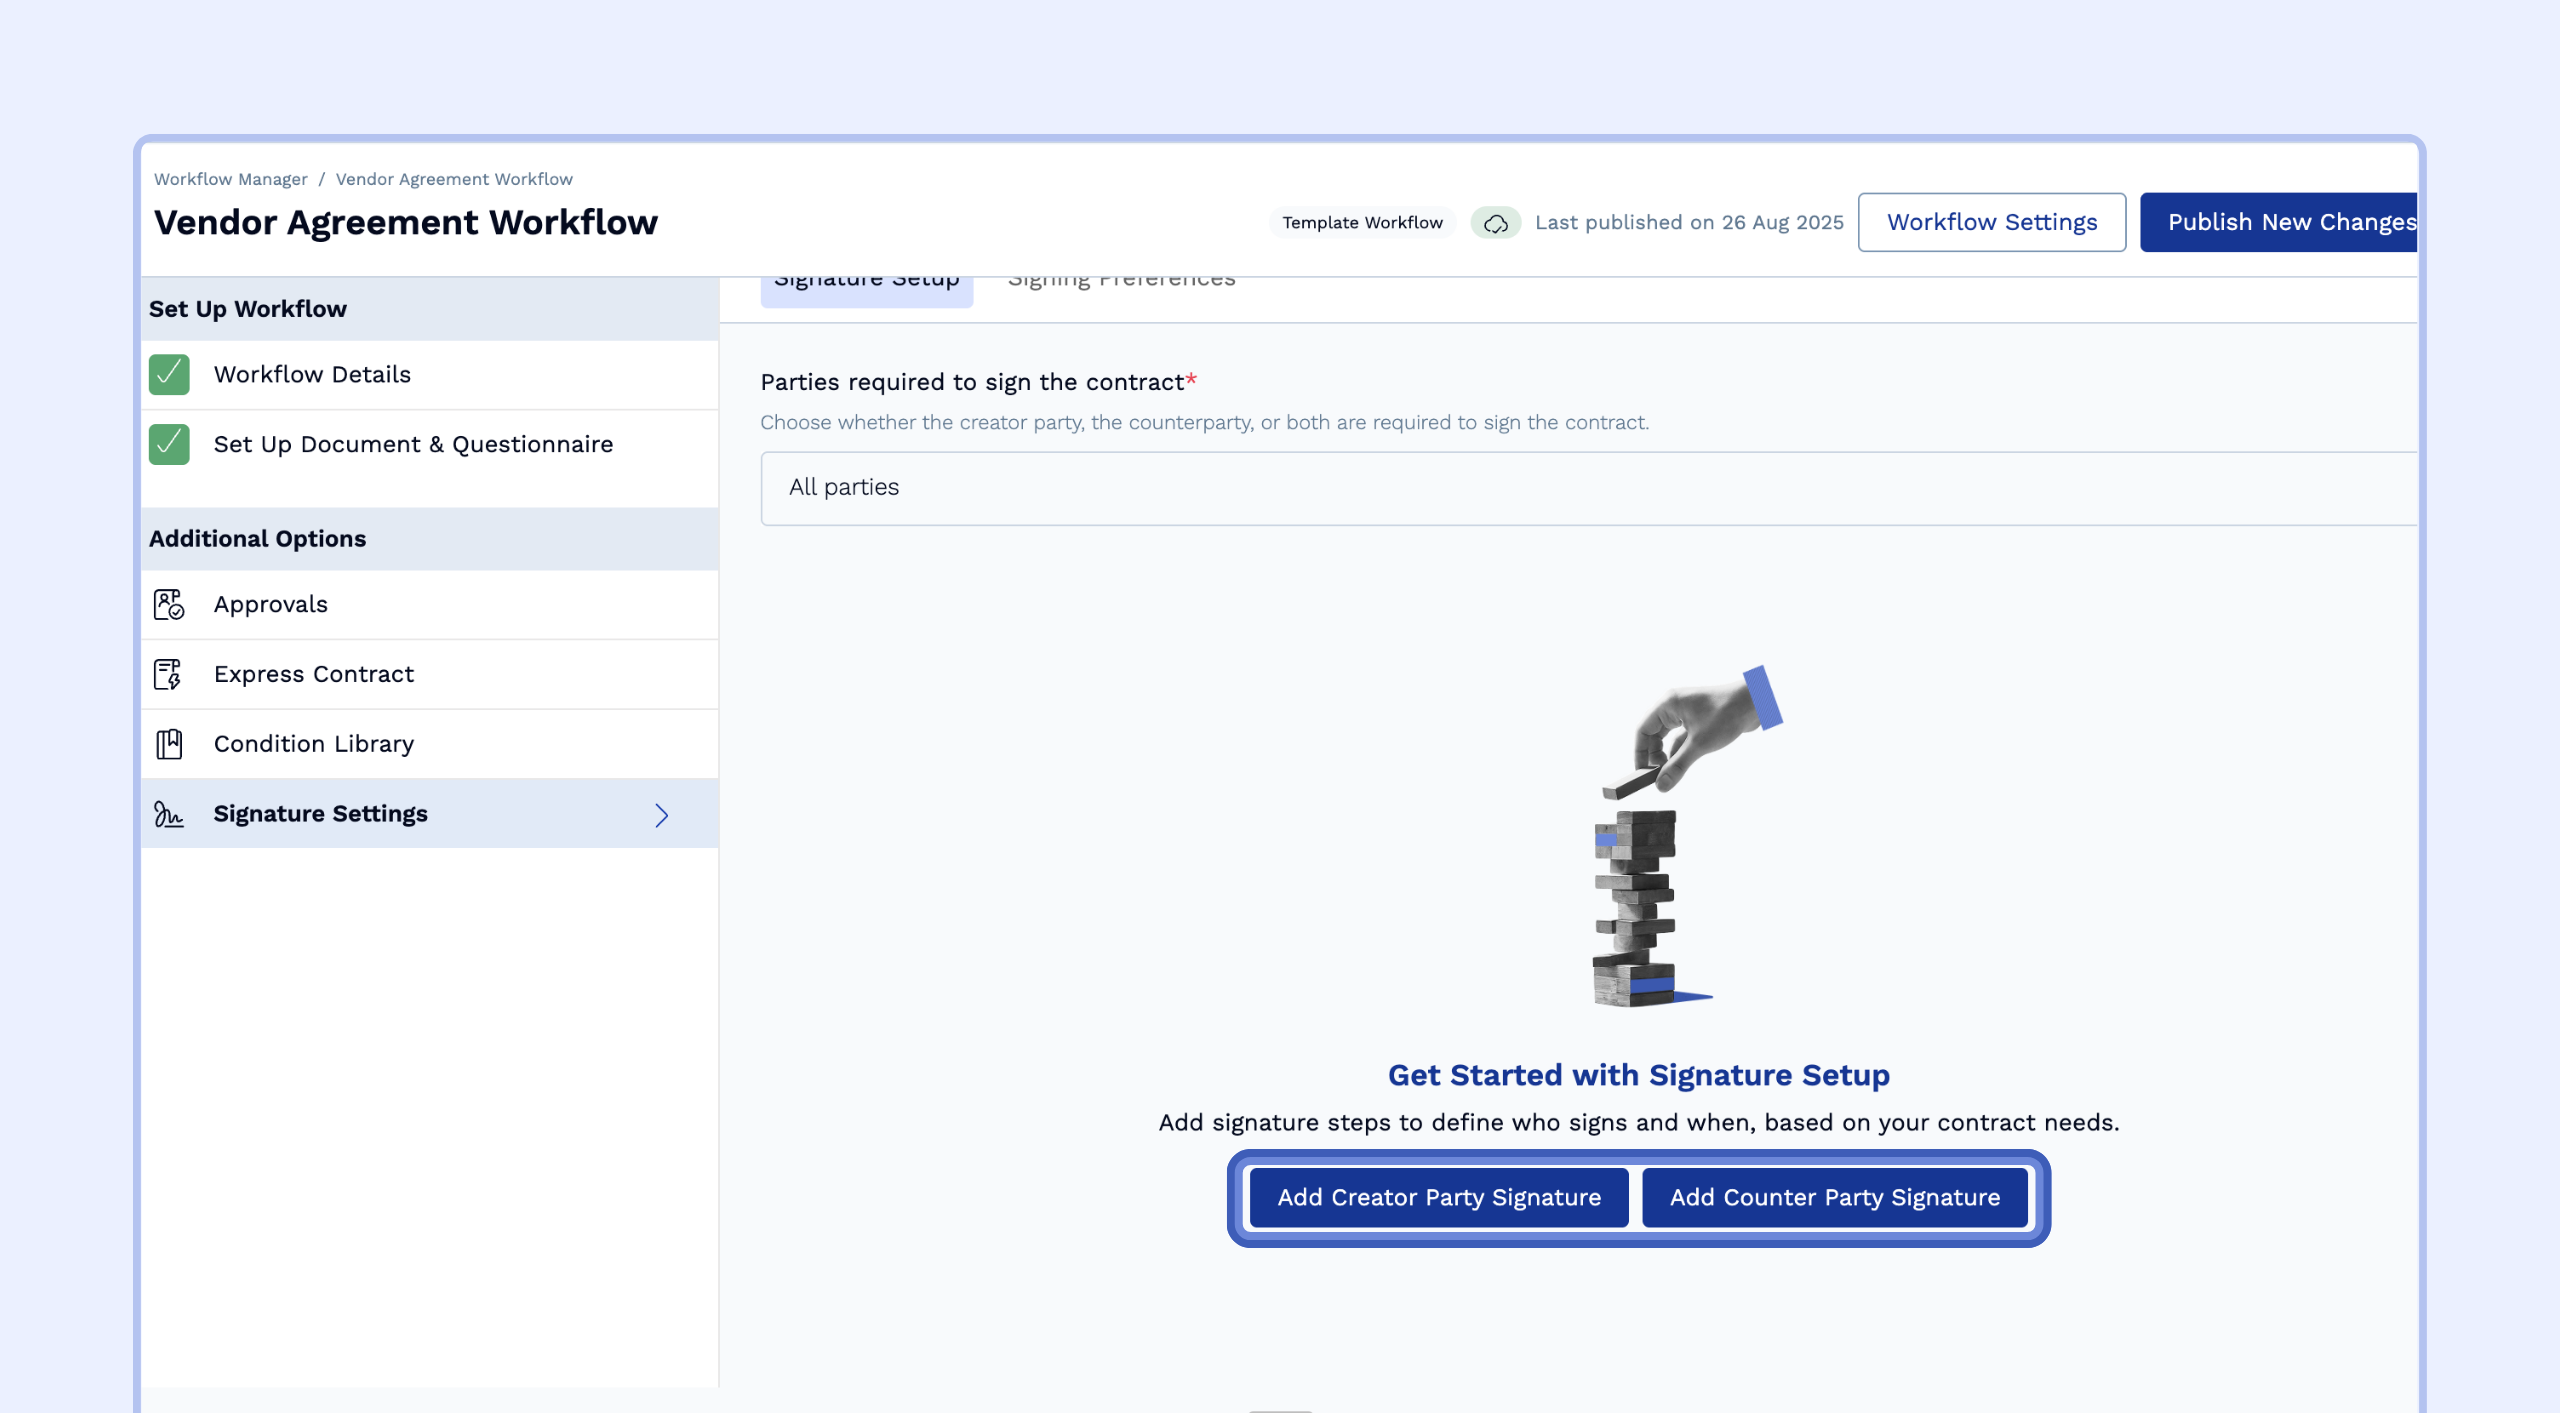Viewport: 2560px width, 1413px height.
Task: Open the Signing Preferences tab
Action: coord(1120,278)
